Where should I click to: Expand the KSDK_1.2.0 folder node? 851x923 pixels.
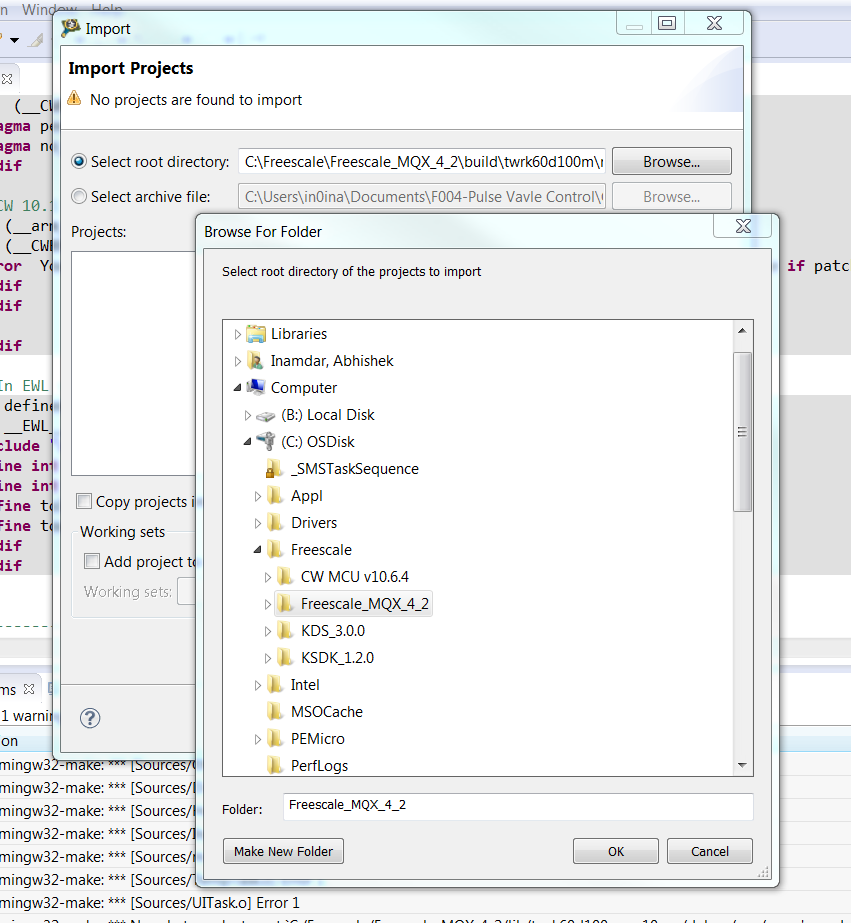pyautogui.click(x=268, y=658)
